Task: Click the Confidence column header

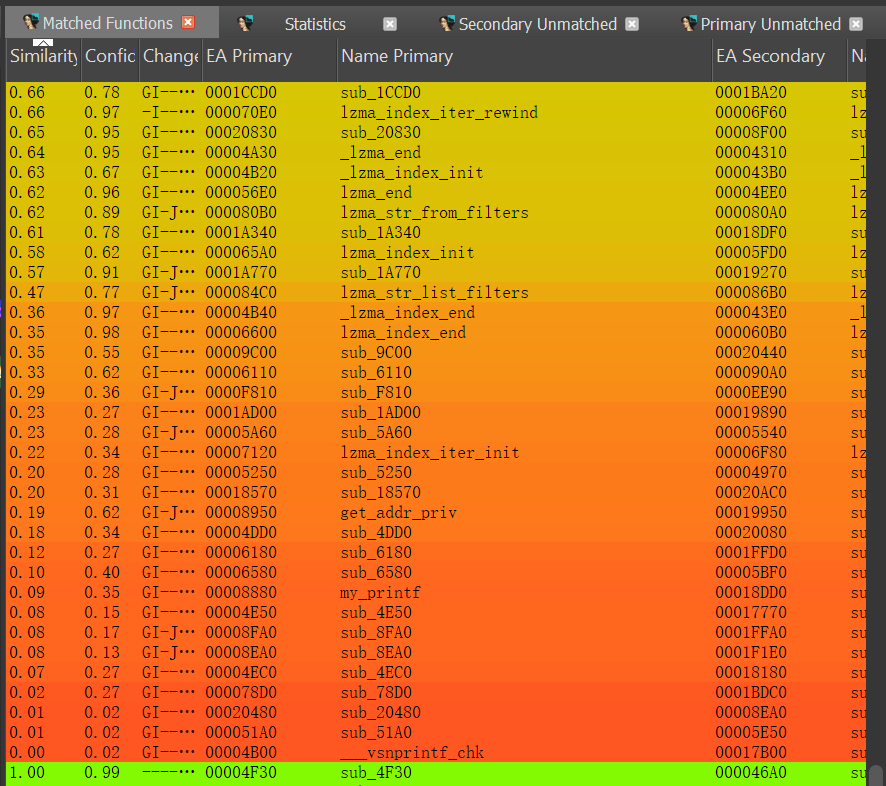Action: (x=110, y=57)
